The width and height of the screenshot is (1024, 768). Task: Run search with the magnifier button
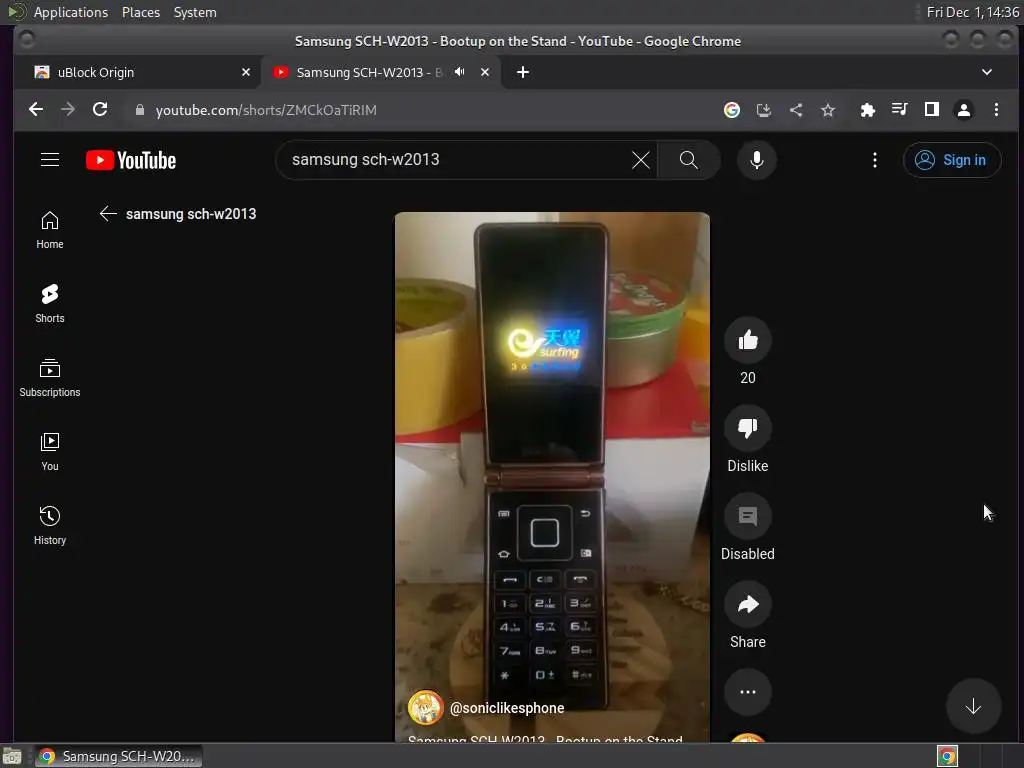point(688,160)
